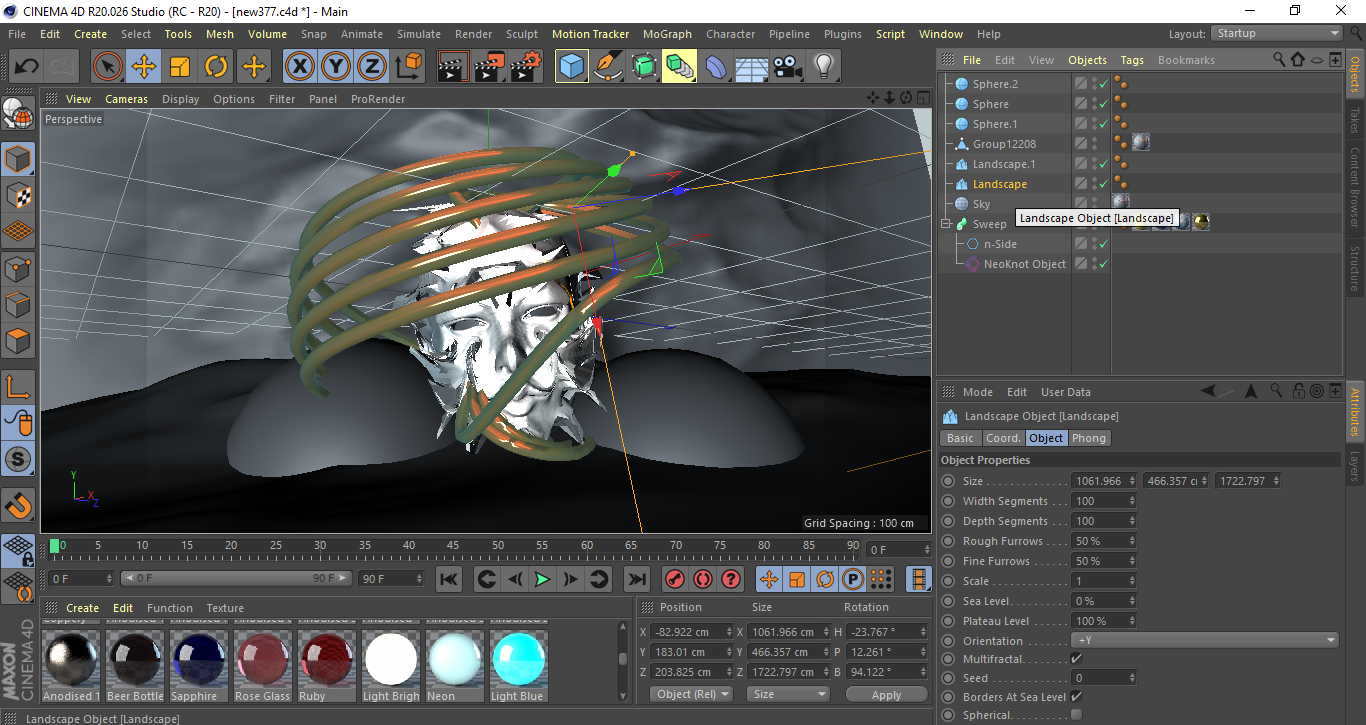
Task: Activate the Move tool
Action: point(144,67)
